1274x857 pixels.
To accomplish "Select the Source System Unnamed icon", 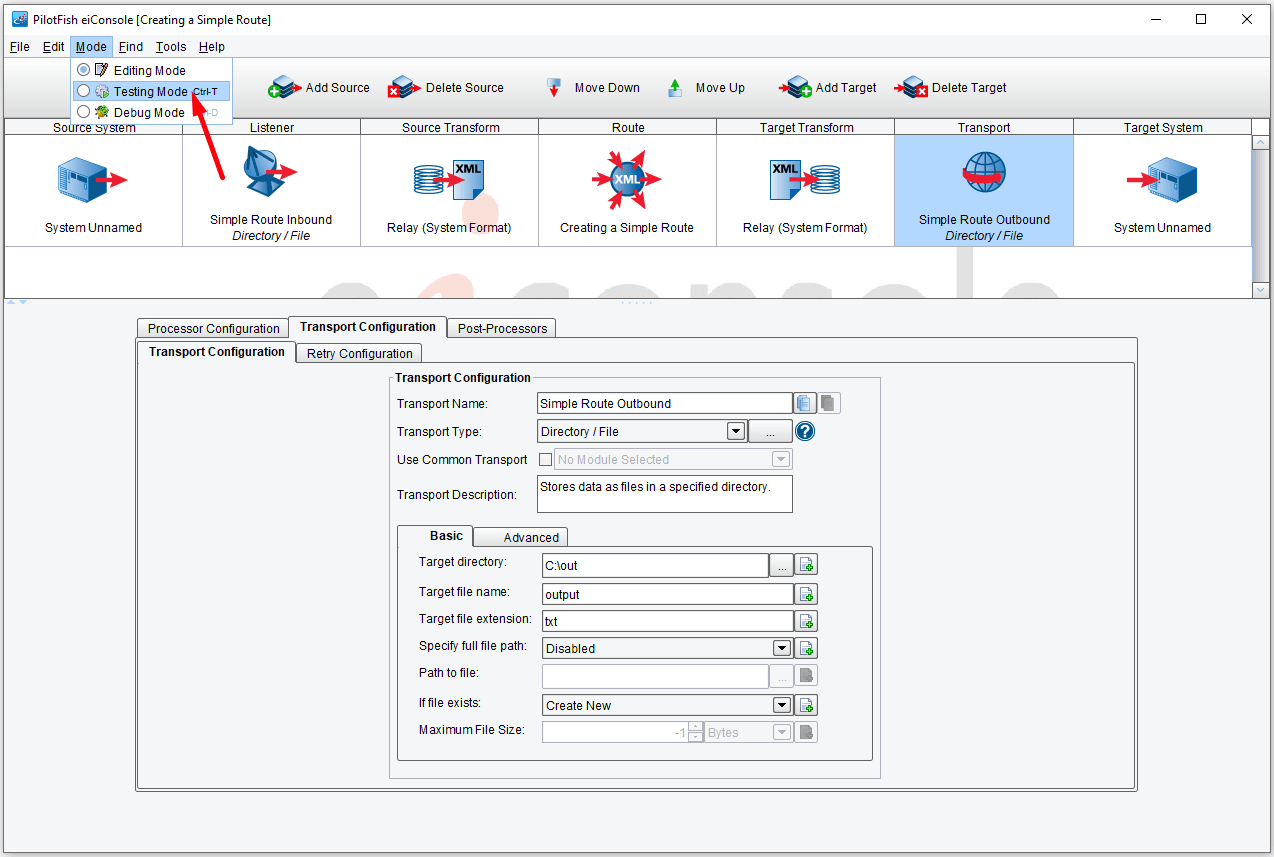I will [93, 182].
